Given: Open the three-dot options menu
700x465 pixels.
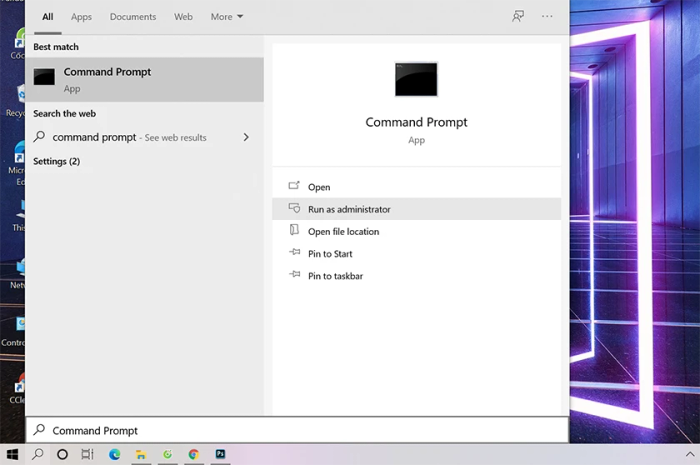Looking at the screenshot, I should click(547, 17).
